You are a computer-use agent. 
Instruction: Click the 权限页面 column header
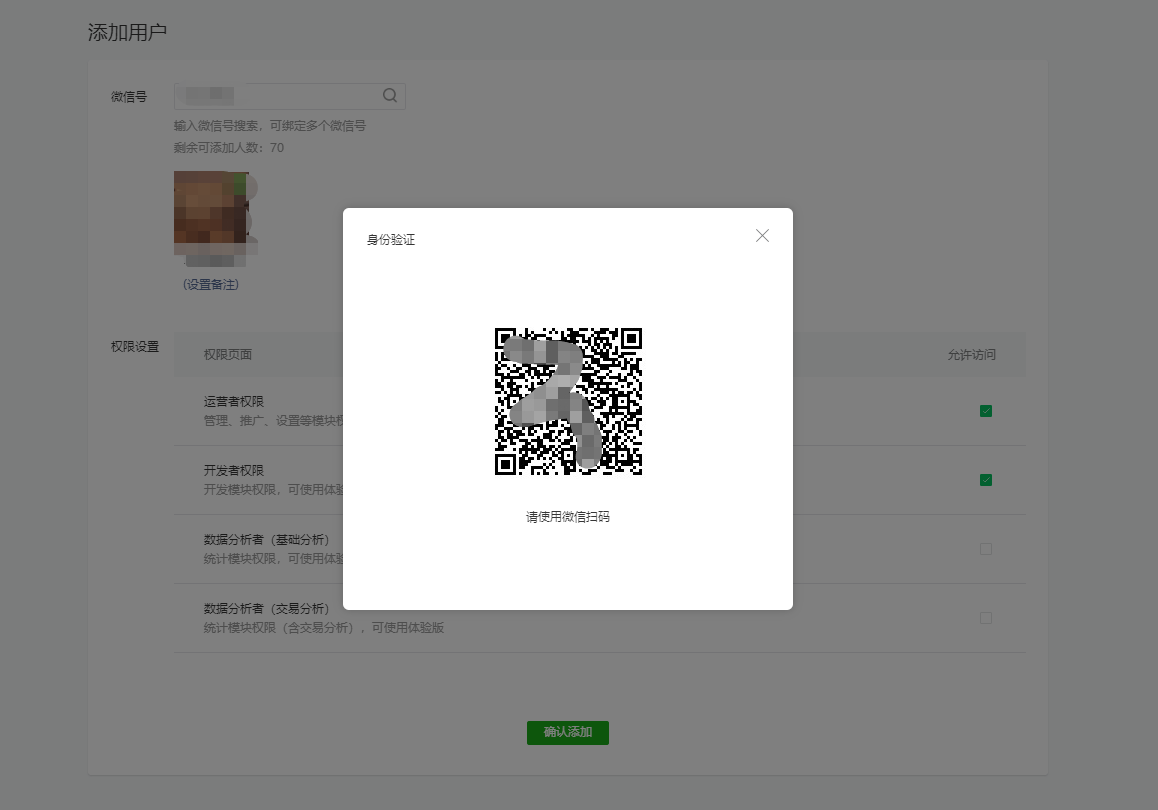click(228, 355)
